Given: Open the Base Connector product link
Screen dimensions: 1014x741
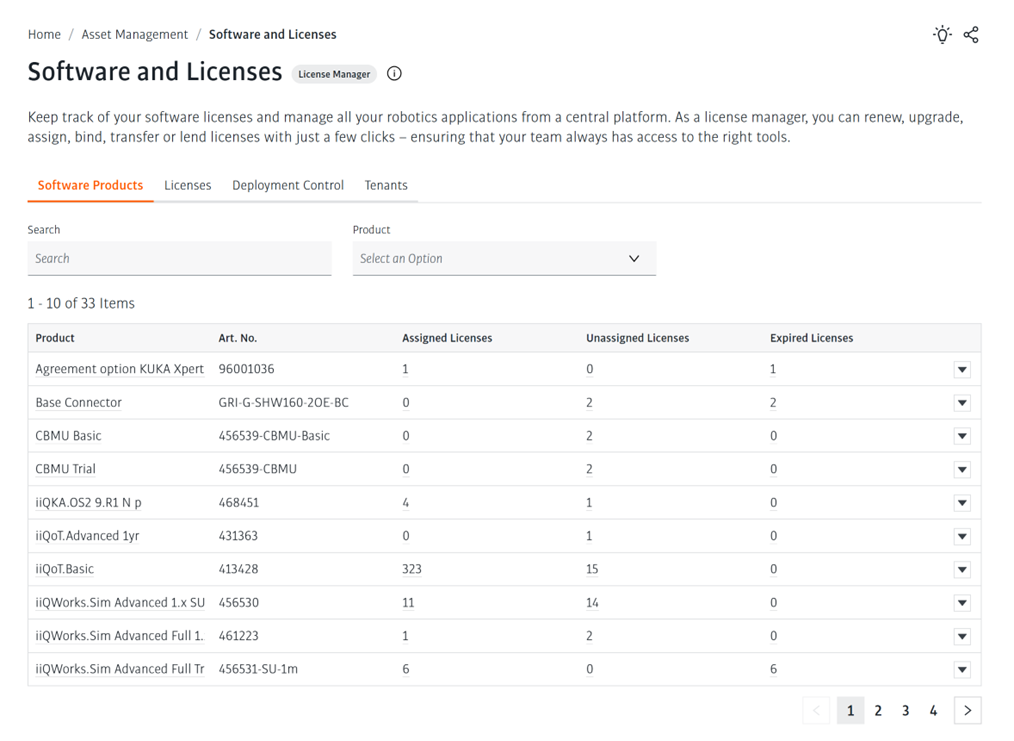Looking at the screenshot, I should pos(78,403).
